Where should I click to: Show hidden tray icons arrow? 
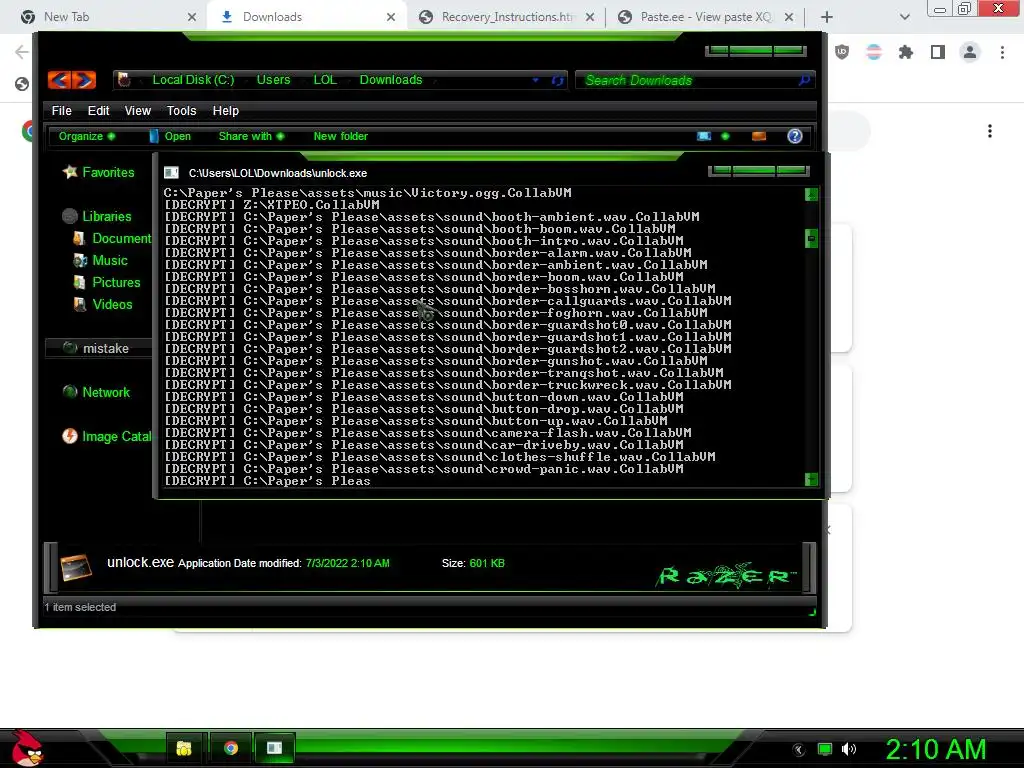point(799,749)
